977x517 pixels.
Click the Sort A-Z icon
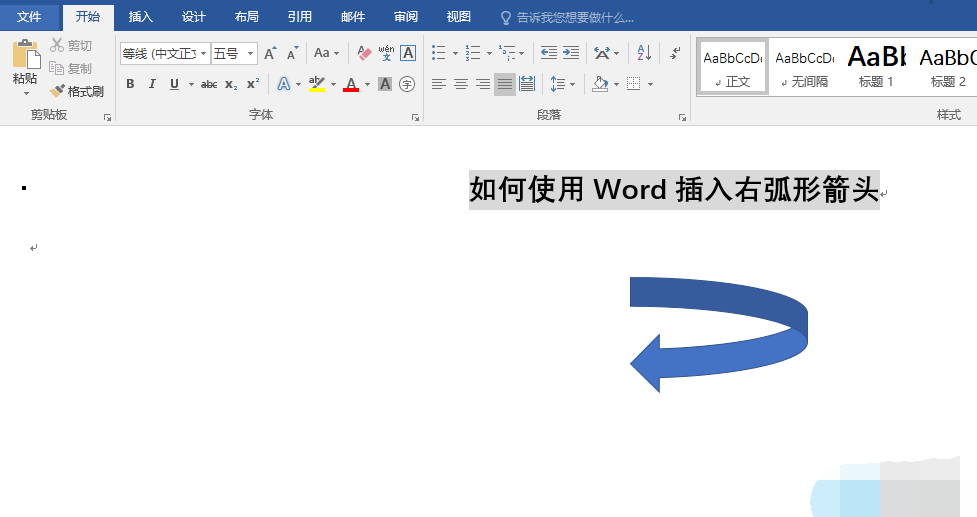(x=644, y=53)
